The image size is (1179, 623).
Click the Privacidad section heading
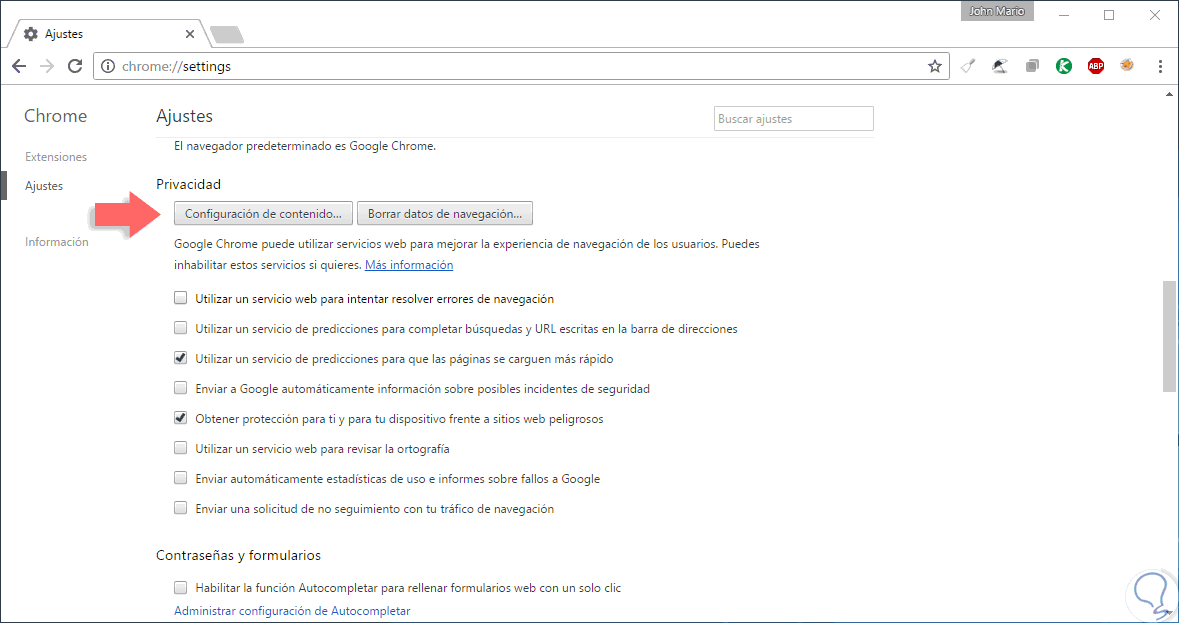189,184
